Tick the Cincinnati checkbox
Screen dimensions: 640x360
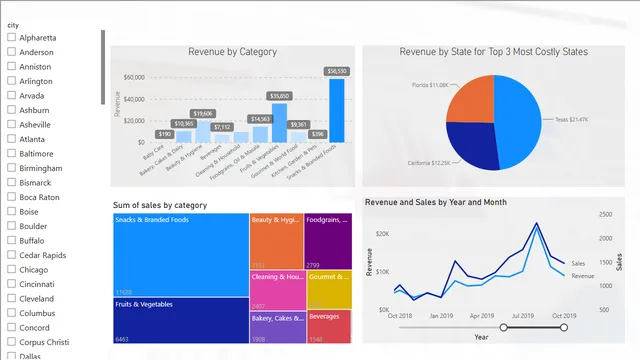tap(11, 284)
